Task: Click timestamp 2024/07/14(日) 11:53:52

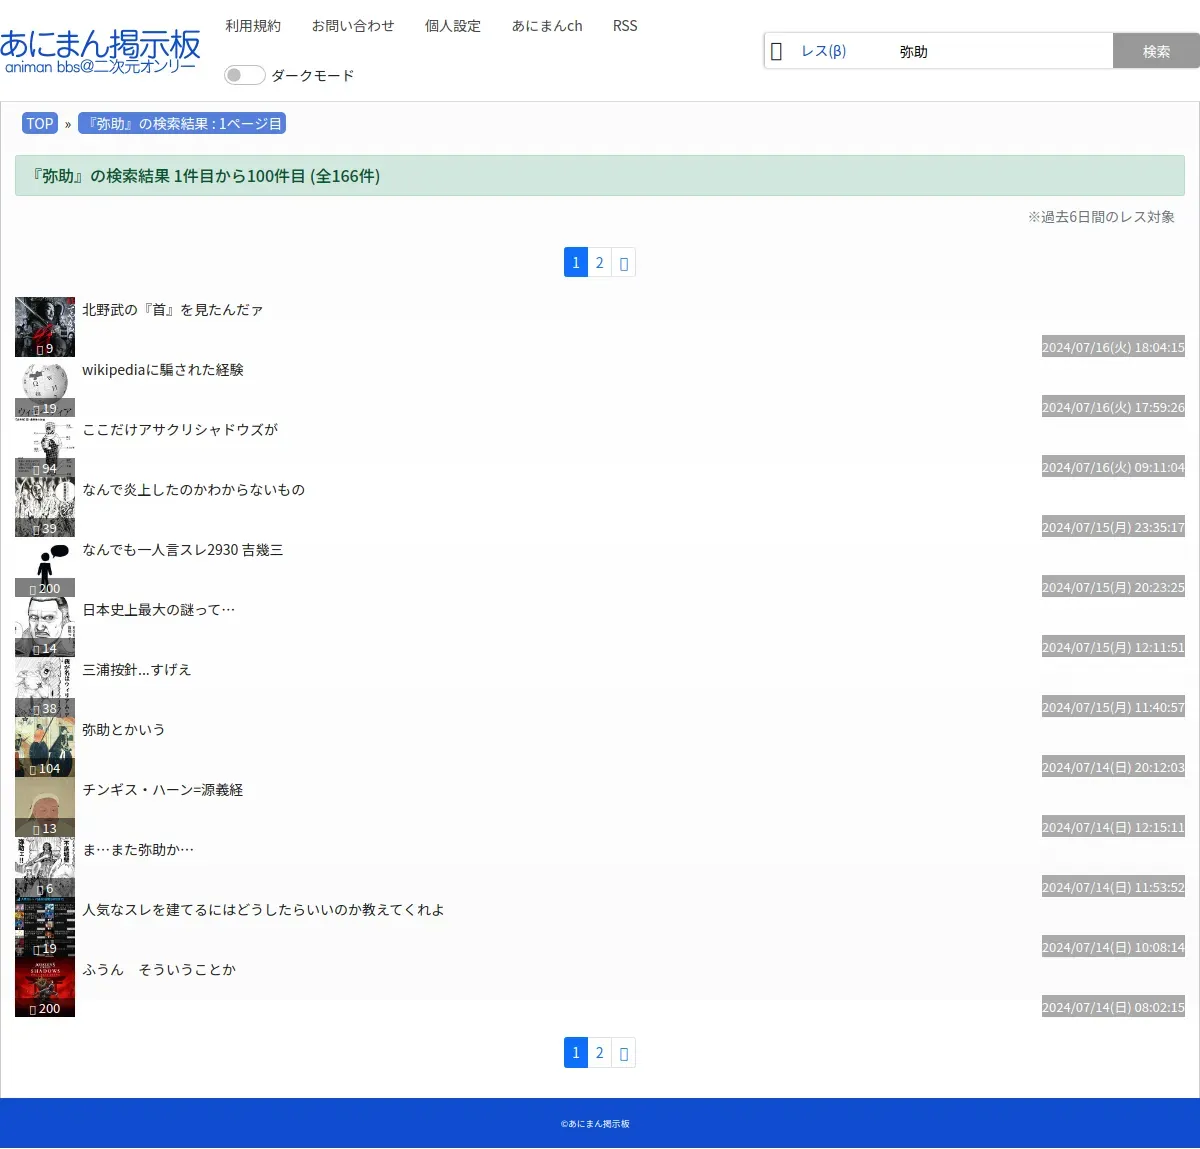Action: tap(1113, 887)
